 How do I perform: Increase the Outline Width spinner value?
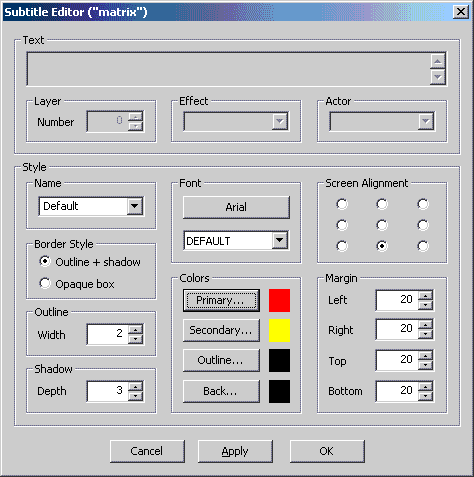coord(135,329)
